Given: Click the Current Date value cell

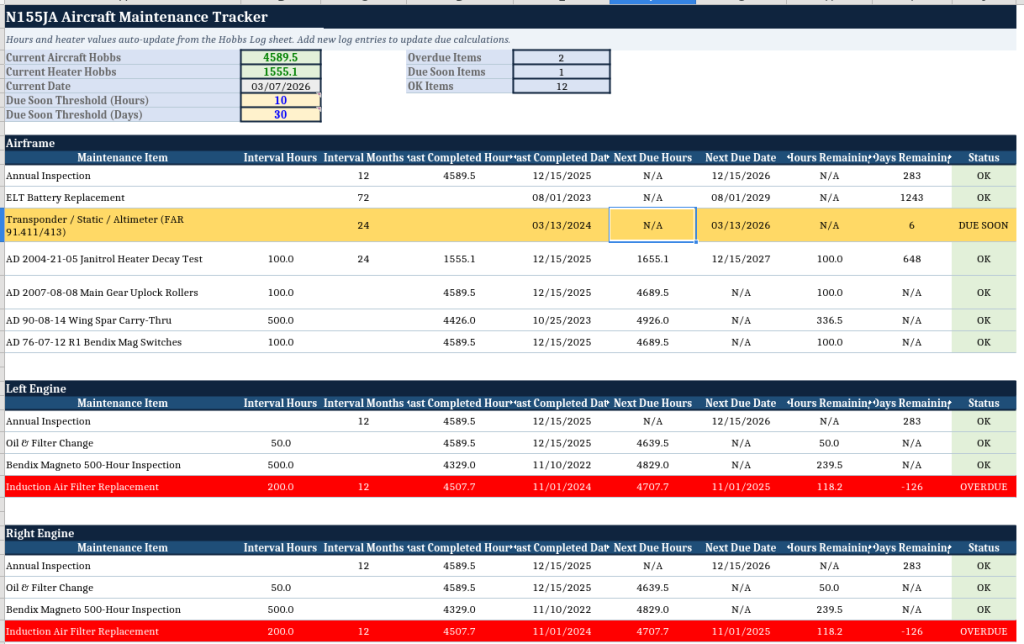Looking at the screenshot, I should tap(280, 86).
